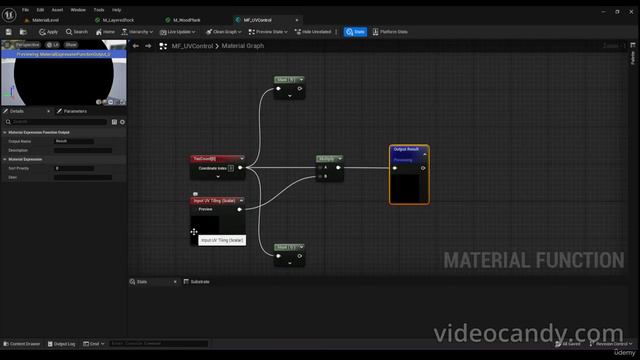This screenshot has width=640, height=360.
Task: Open the bottom Mask node dropdown arrow
Action: [301, 247]
